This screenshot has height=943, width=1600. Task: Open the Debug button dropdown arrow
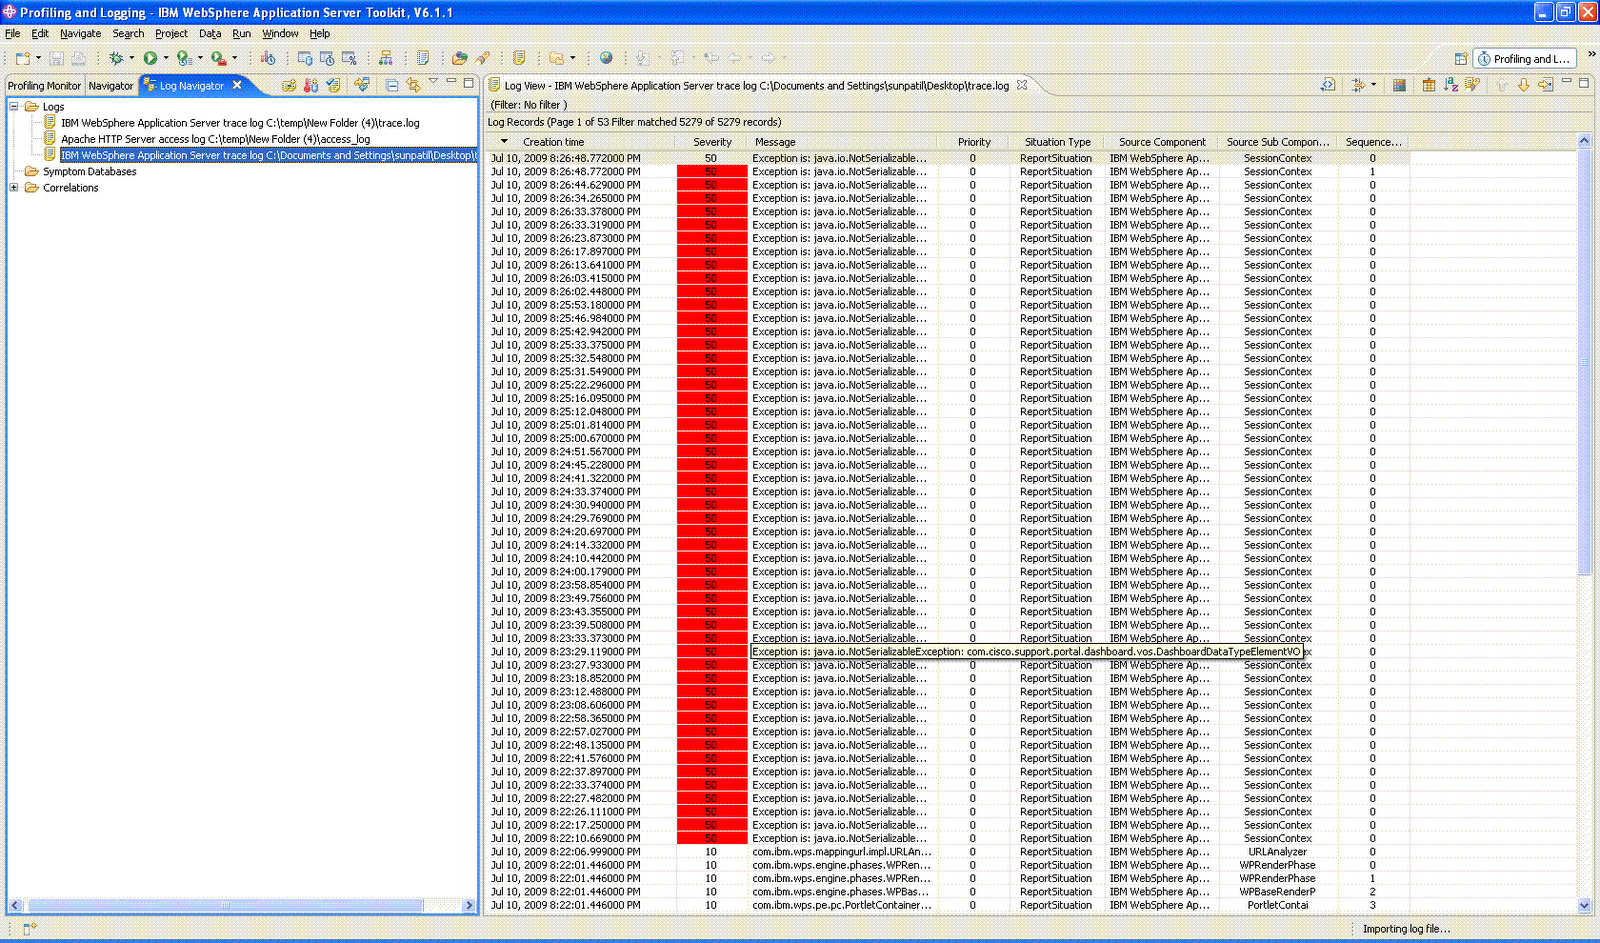pos(131,58)
